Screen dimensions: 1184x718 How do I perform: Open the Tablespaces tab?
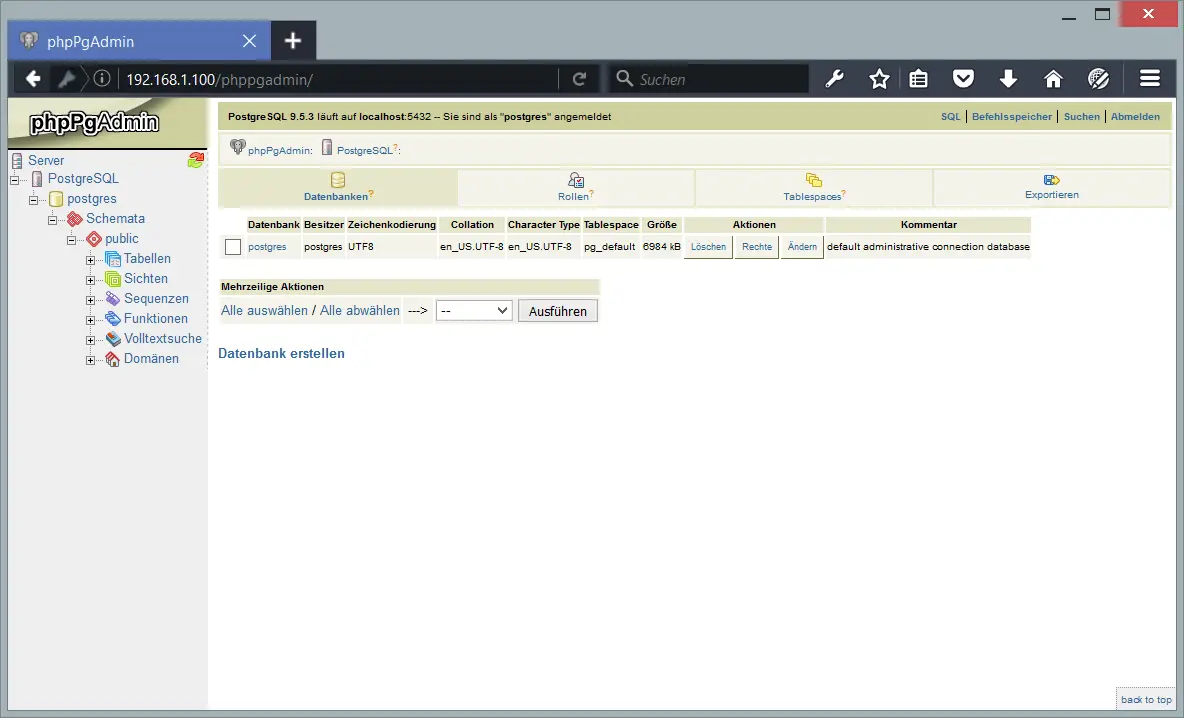tap(813, 188)
